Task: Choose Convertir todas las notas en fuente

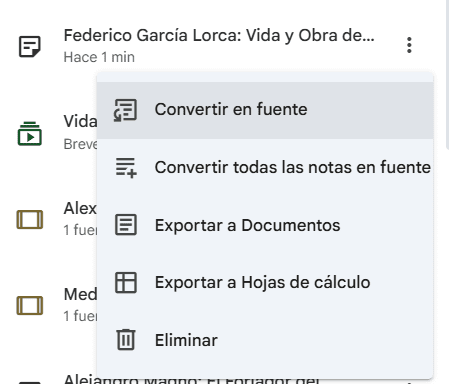Action: click(265, 167)
